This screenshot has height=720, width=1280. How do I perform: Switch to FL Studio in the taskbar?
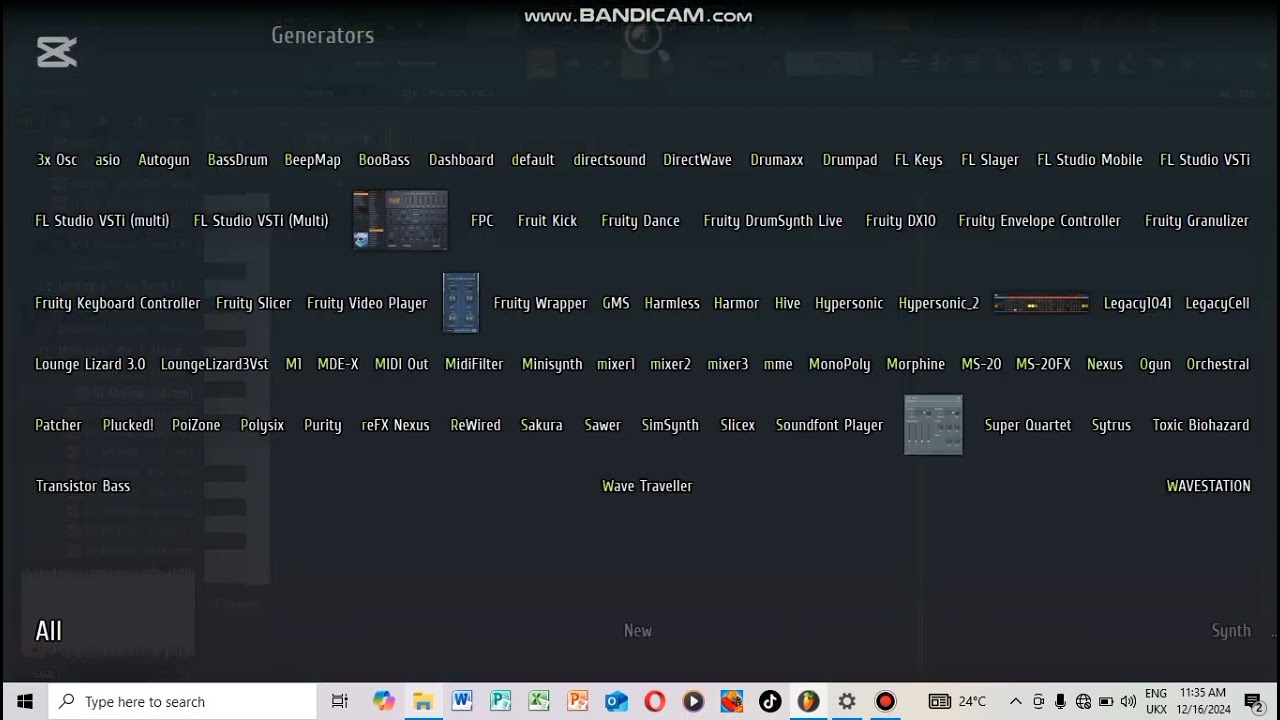(808, 701)
